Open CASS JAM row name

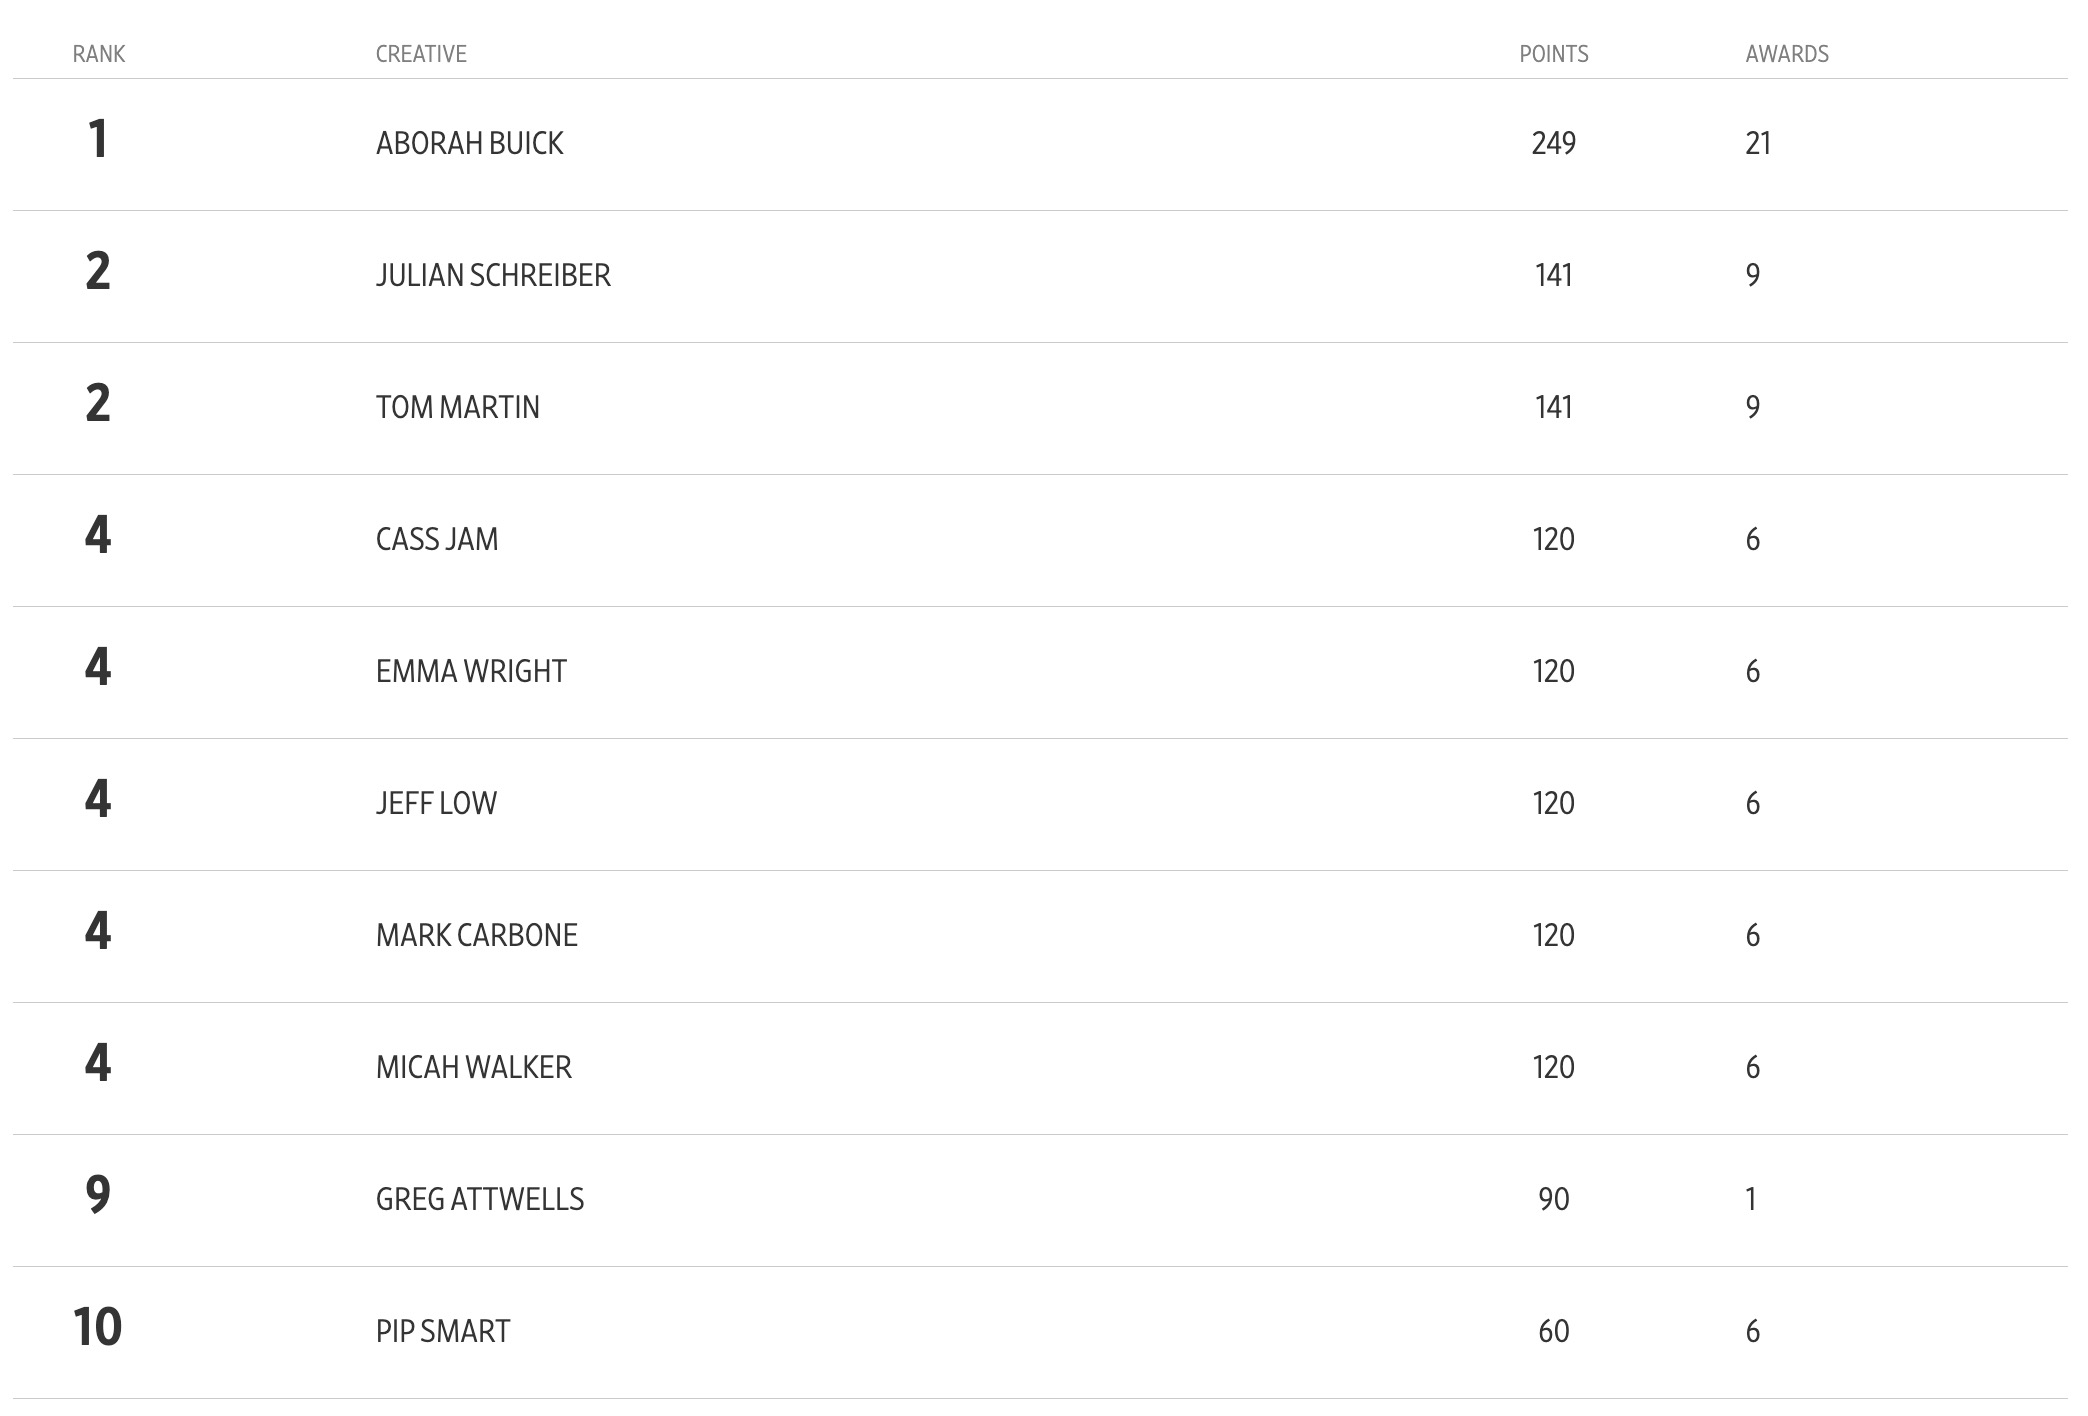tap(436, 539)
